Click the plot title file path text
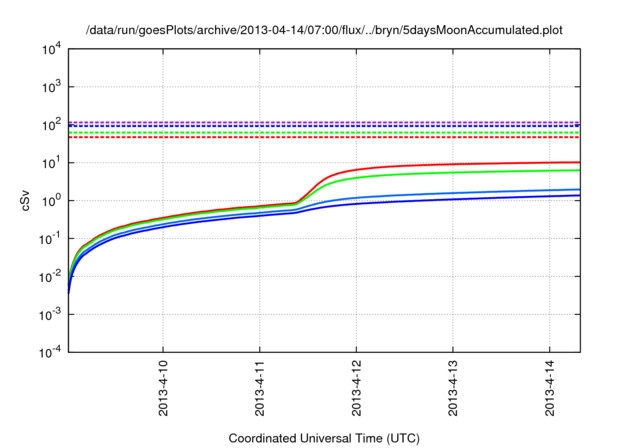Image resolution: width=640 pixels, height=448 pixels. coord(324,30)
